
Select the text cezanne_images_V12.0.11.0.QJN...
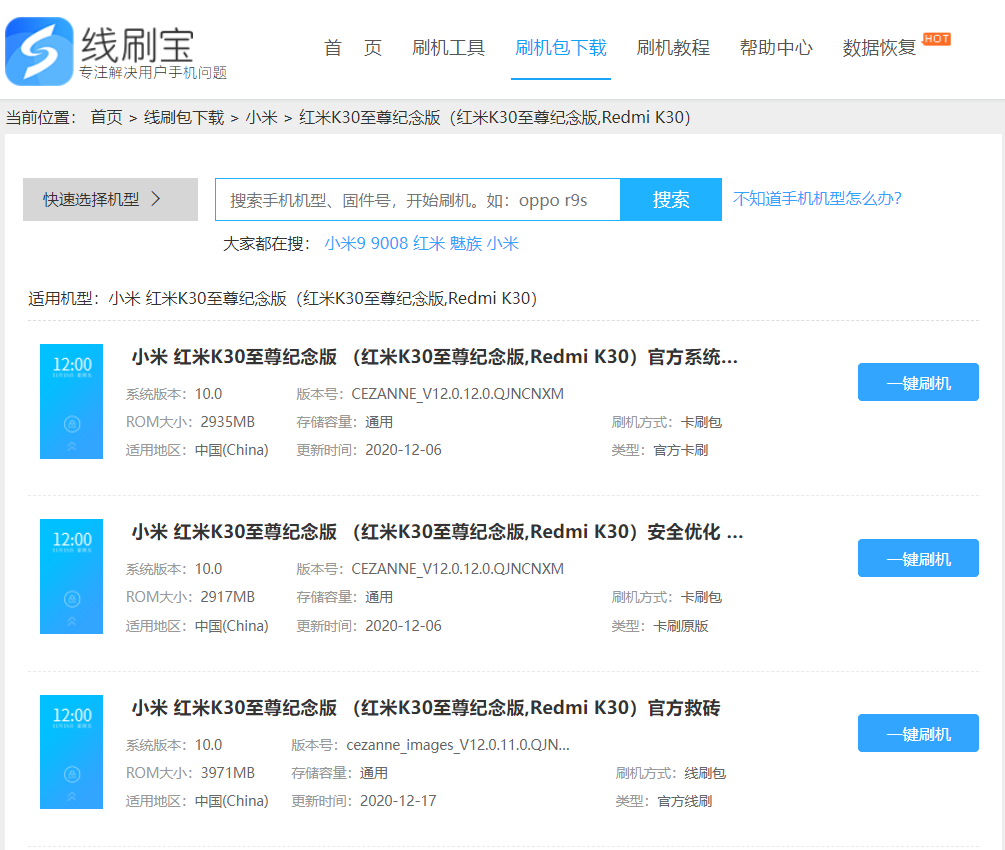(x=458, y=745)
